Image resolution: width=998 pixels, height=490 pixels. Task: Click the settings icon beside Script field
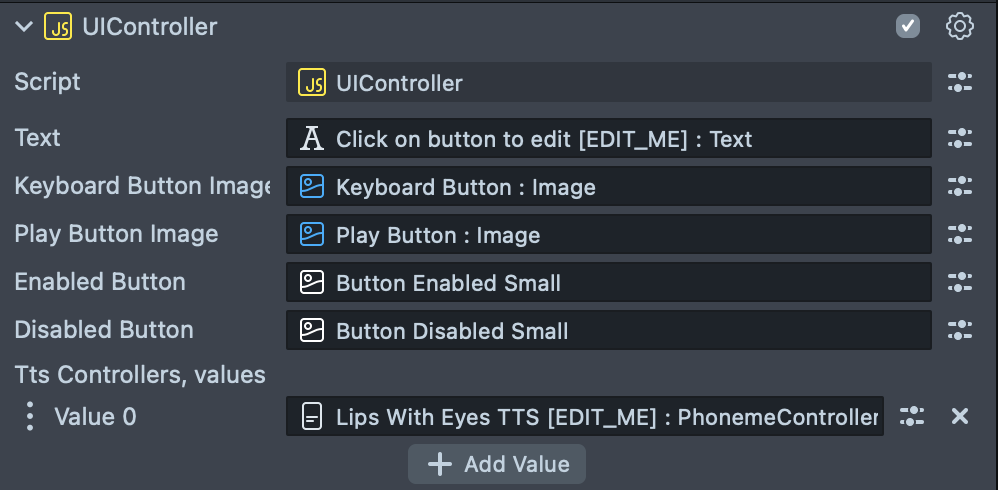[960, 83]
